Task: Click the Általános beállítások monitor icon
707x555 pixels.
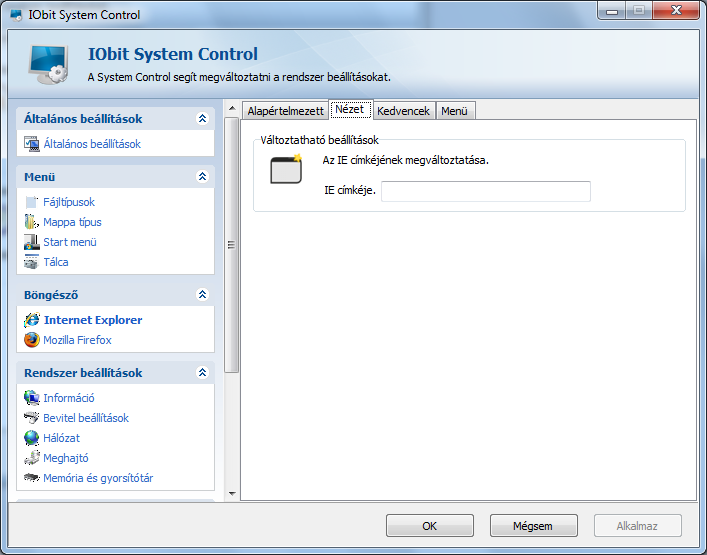Action: pos(32,144)
